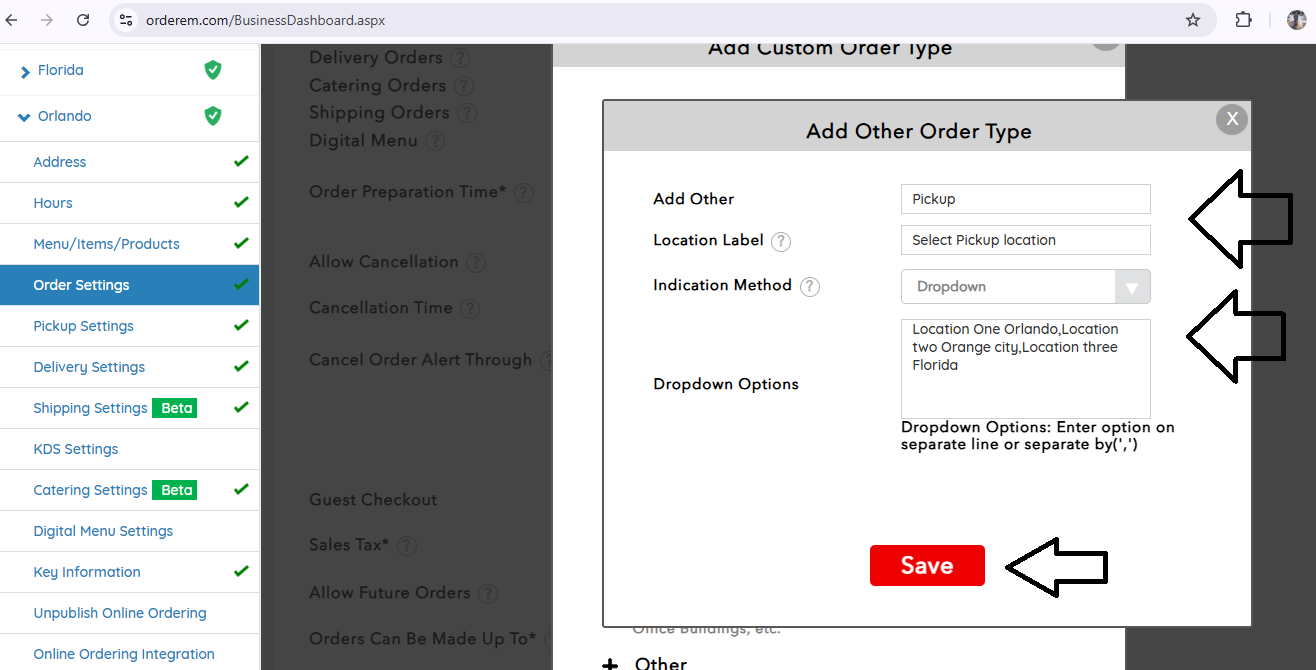Expand the Florida location tree
The height and width of the screenshot is (670, 1316).
tap(24, 71)
